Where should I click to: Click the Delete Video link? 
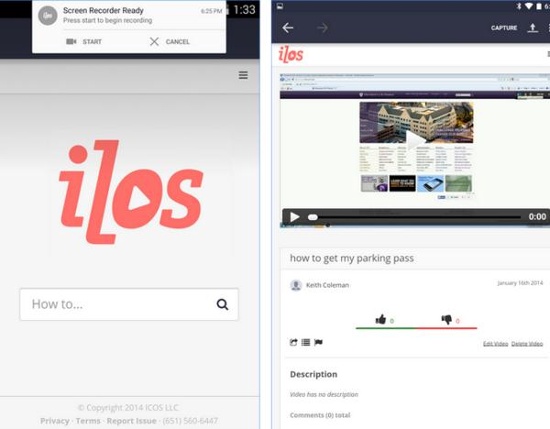coord(527,343)
